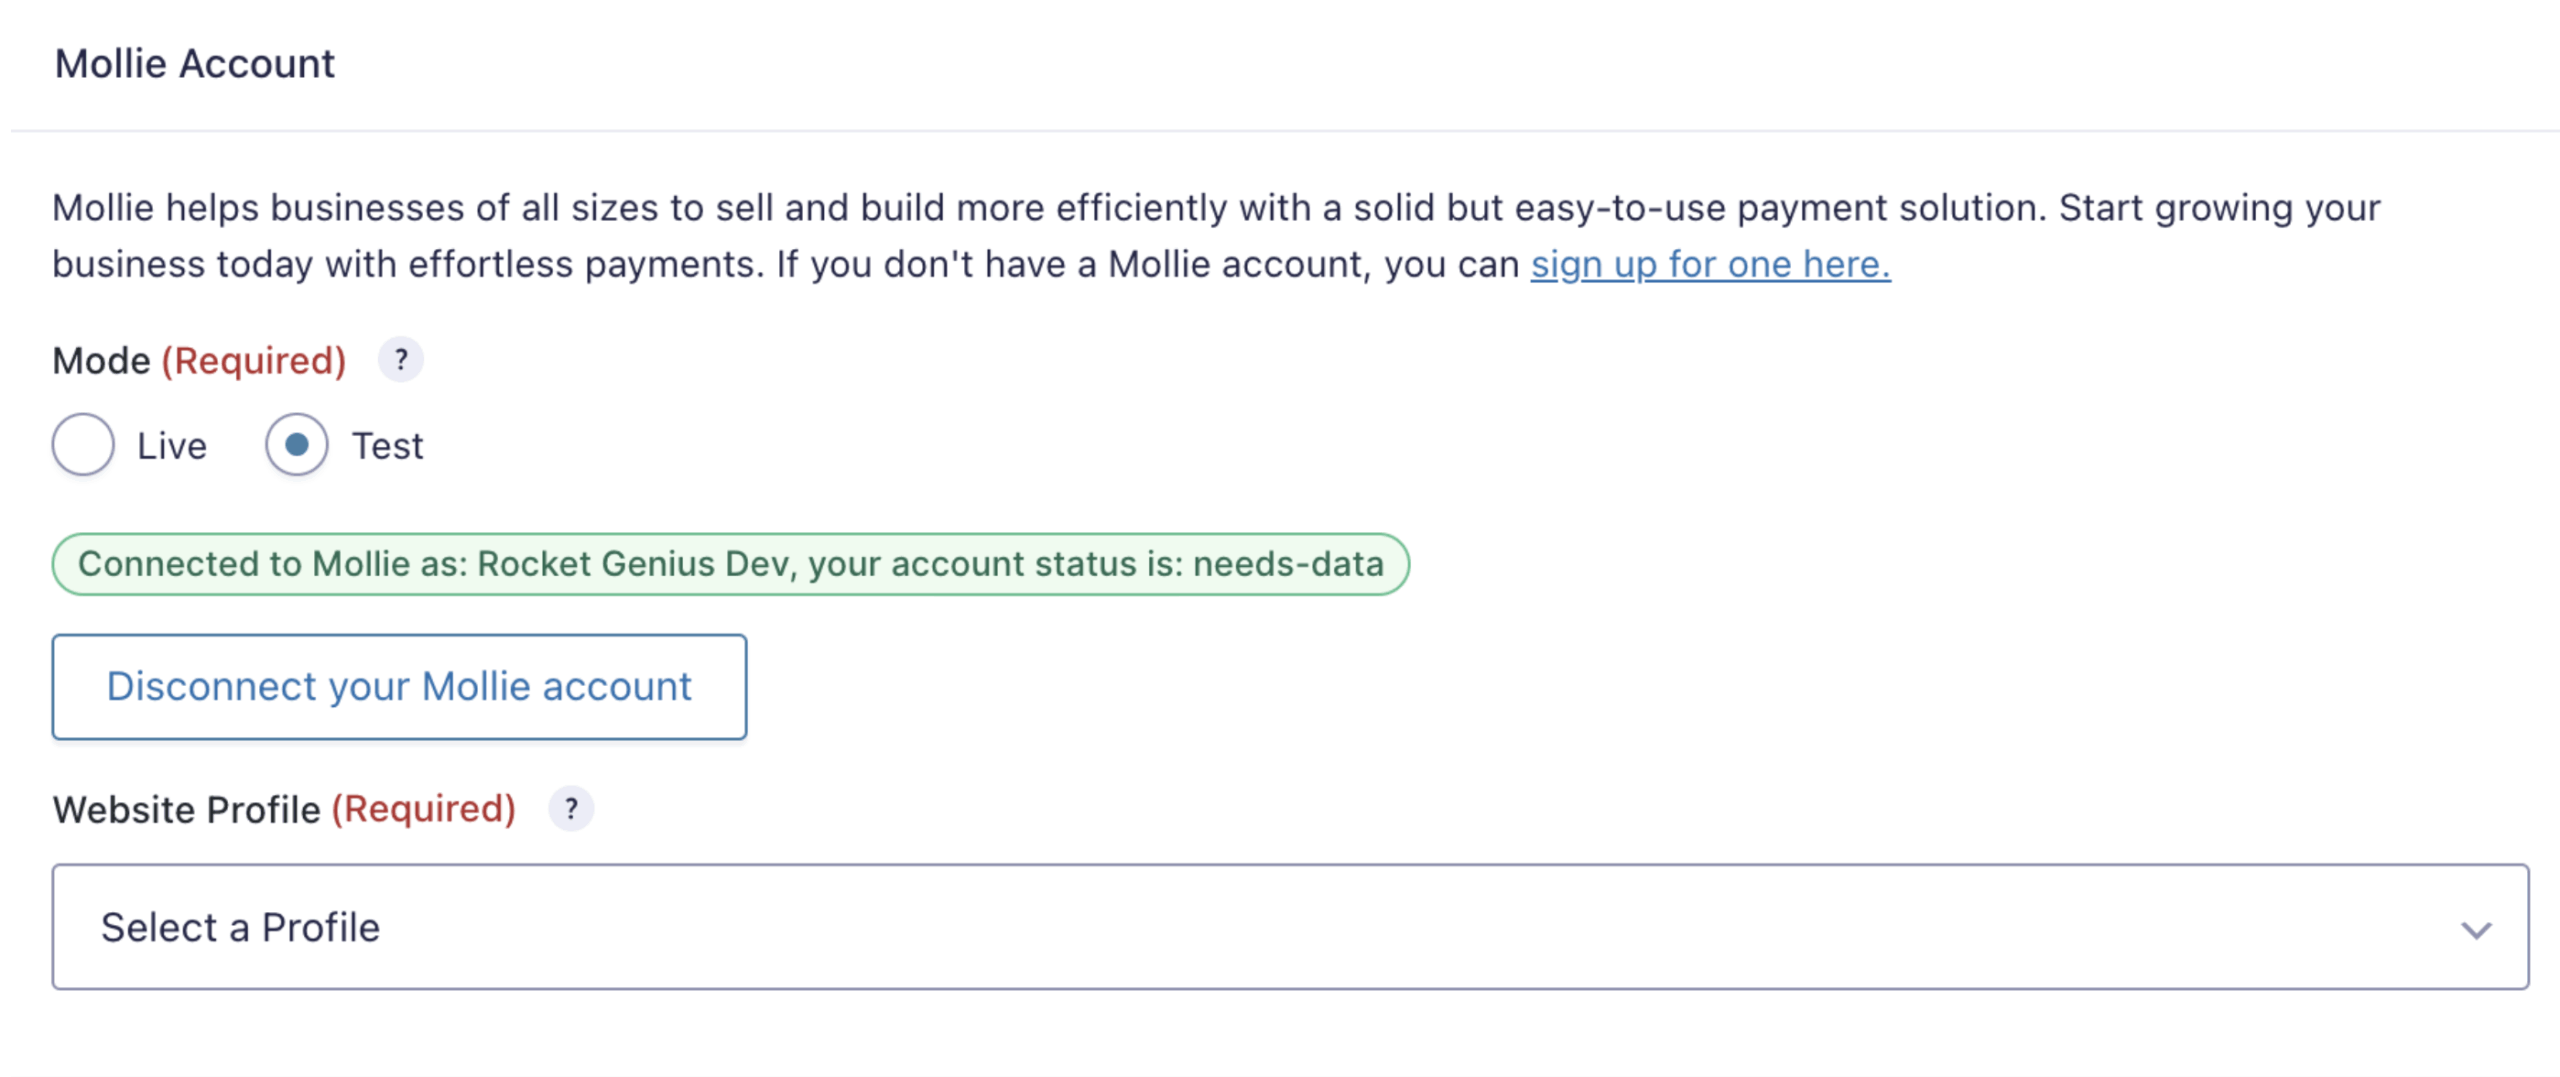Click "needs-data" account status text

1288,564
